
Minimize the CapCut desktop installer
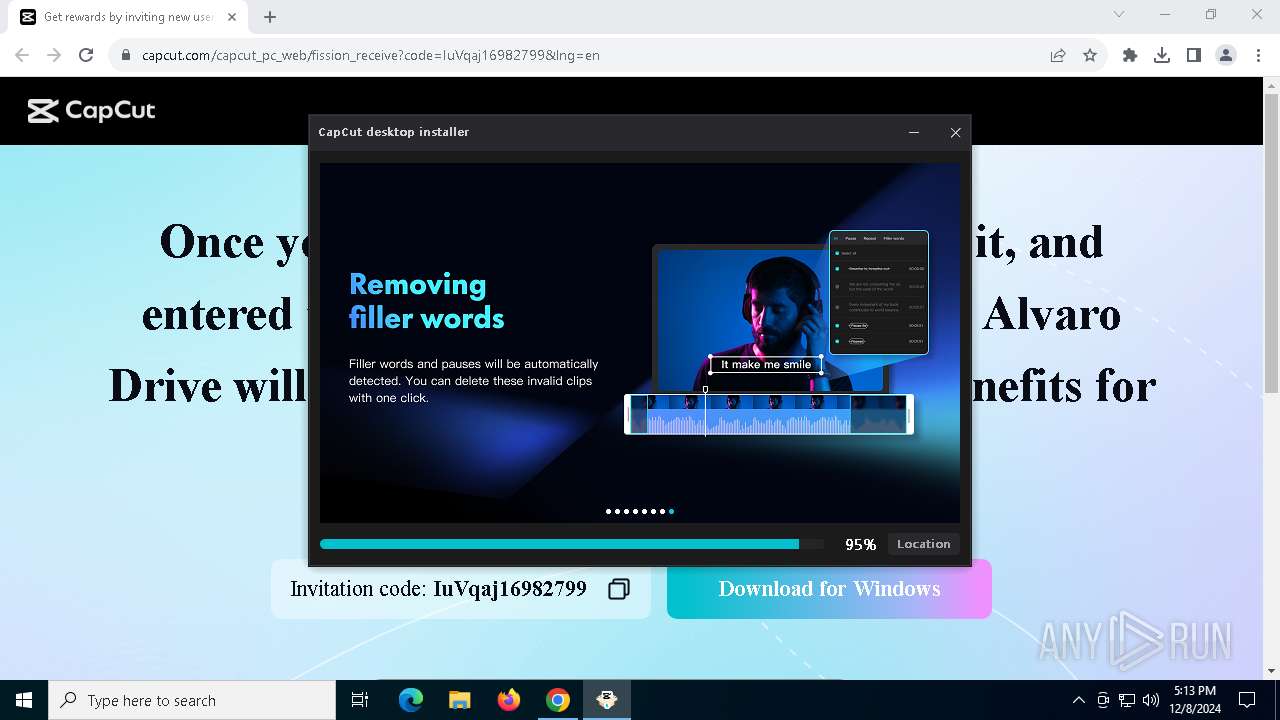click(x=914, y=132)
